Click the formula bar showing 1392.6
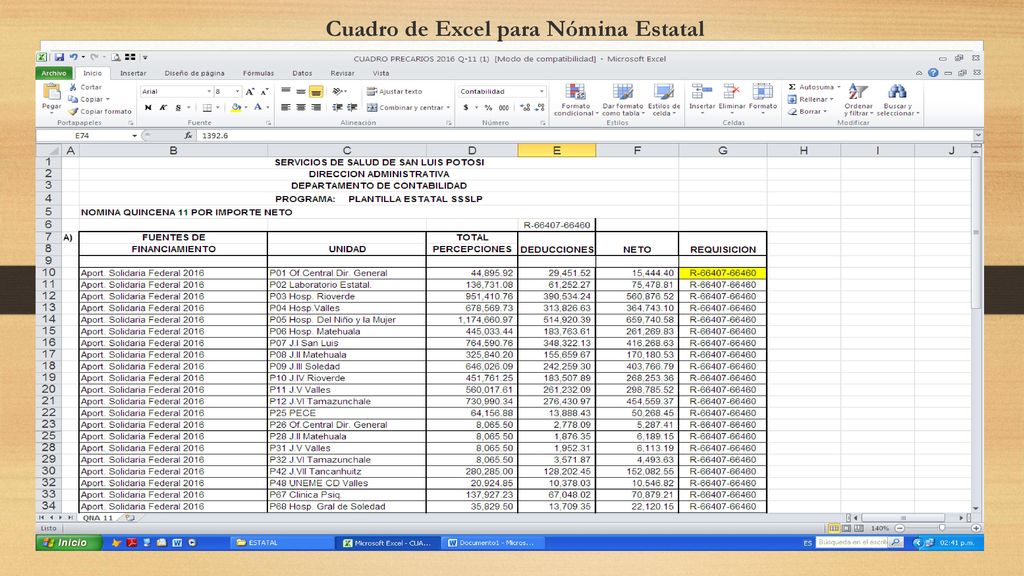Image resolution: width=1024 pixels, height=576 pixels. pos(584,136)
